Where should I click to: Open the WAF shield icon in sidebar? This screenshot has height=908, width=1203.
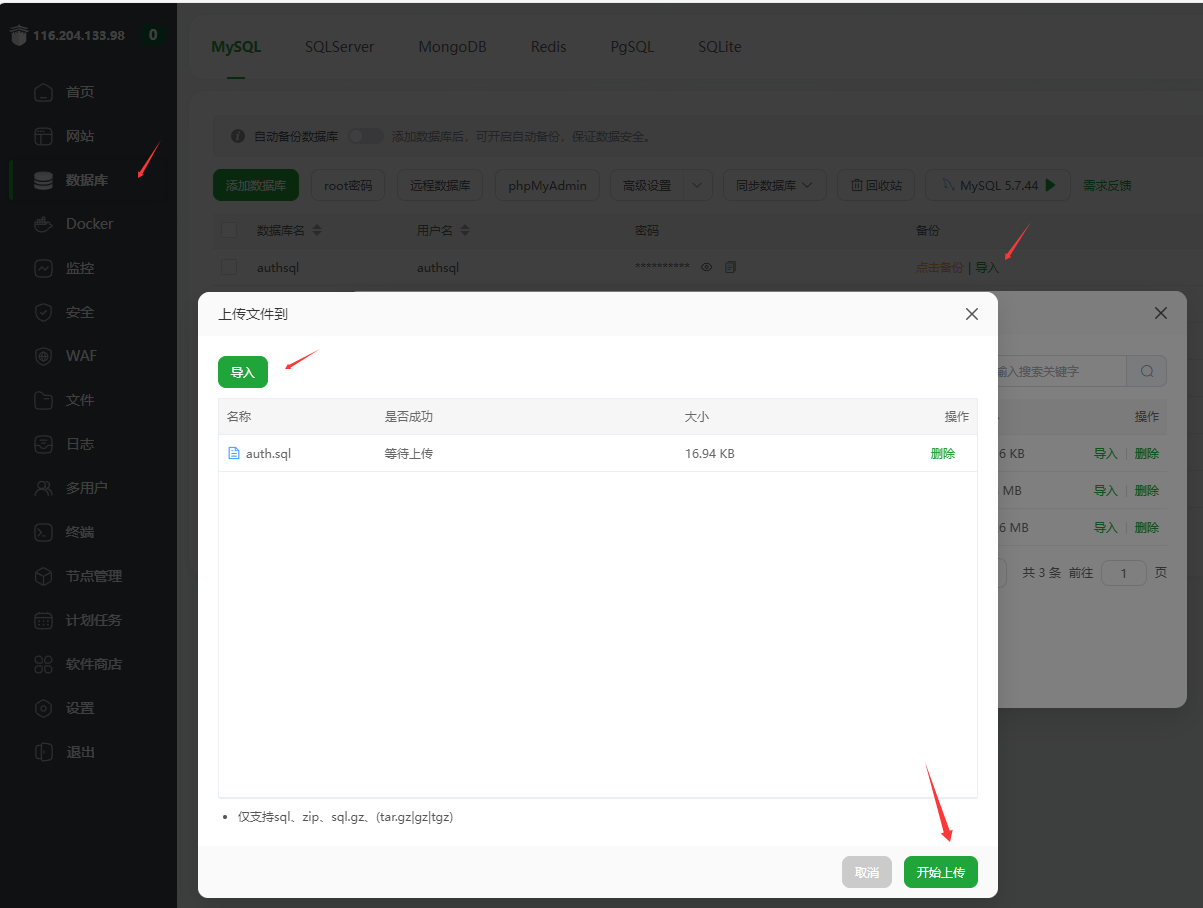pyautogui.click(x=43, y=356)
